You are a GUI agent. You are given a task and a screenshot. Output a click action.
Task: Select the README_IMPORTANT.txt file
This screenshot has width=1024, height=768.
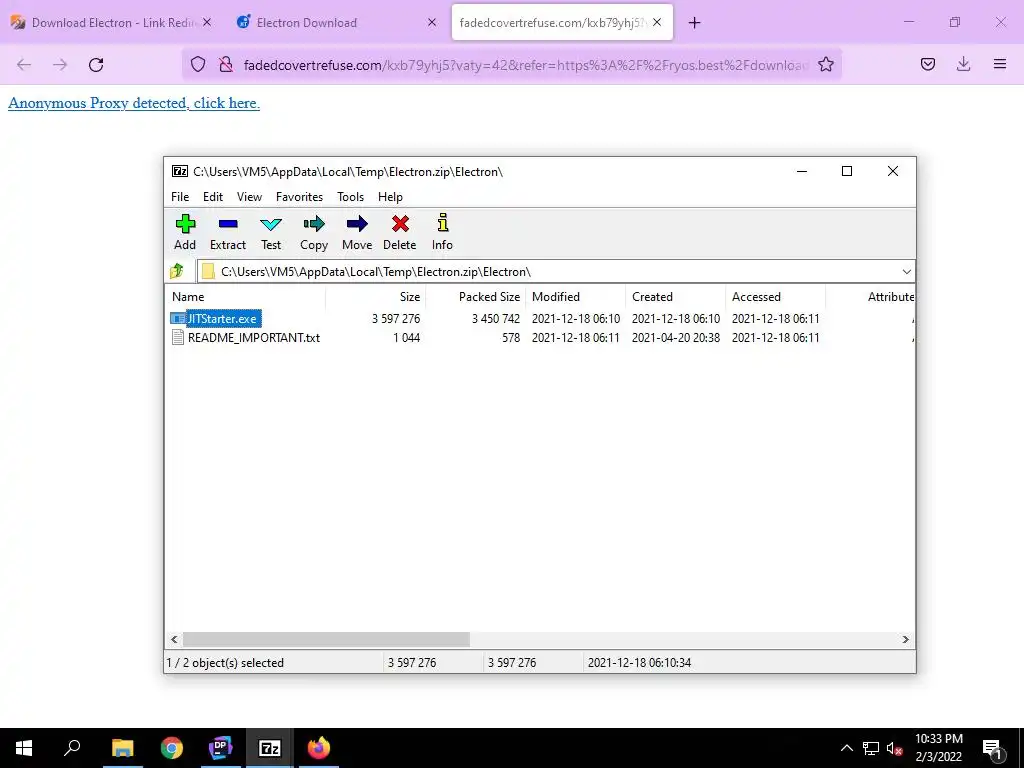(x=253, y=338)
